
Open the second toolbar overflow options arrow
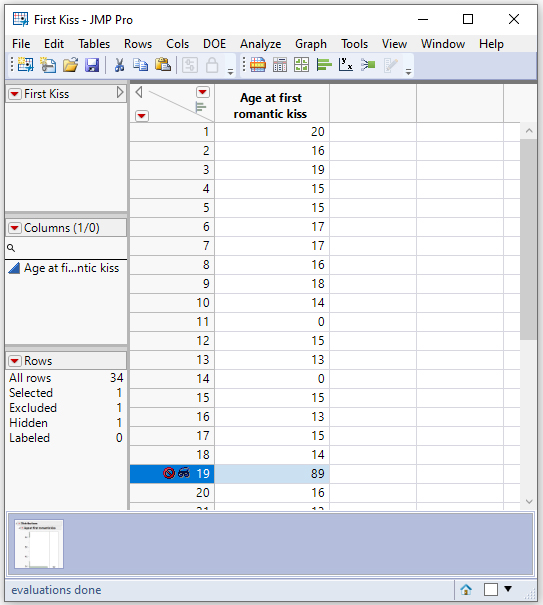coord(408,72)
